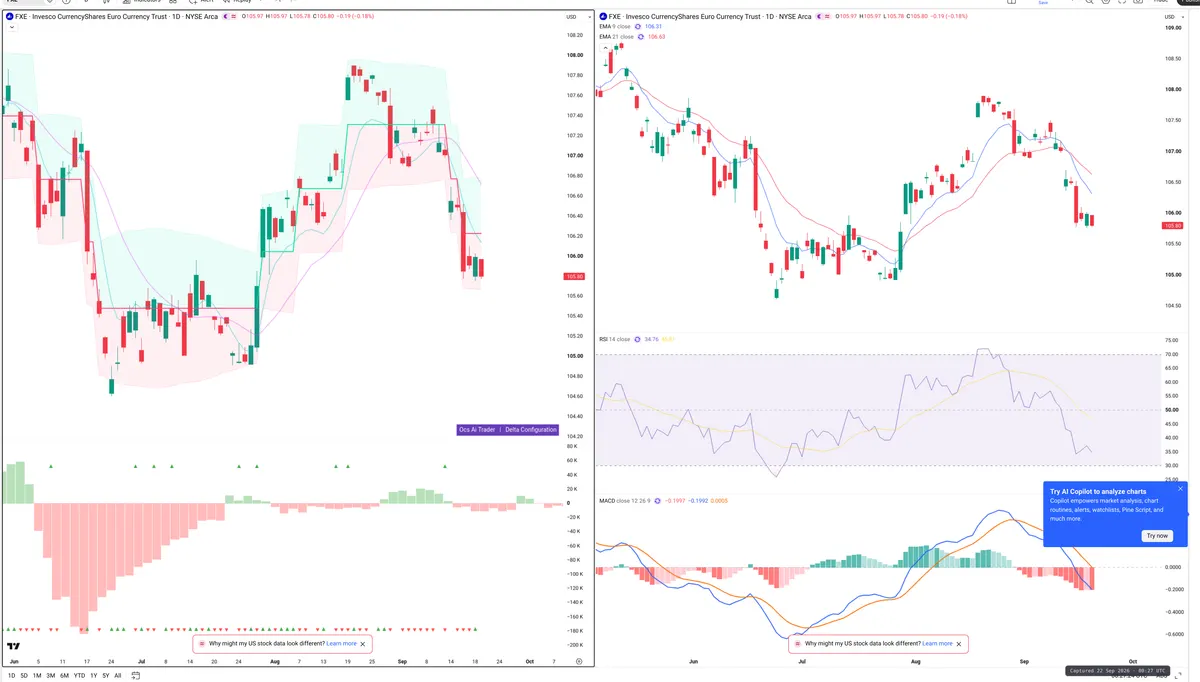1200x682 pixels.
Task: Open the Delta Configuration button
Action: click(531, 430)
